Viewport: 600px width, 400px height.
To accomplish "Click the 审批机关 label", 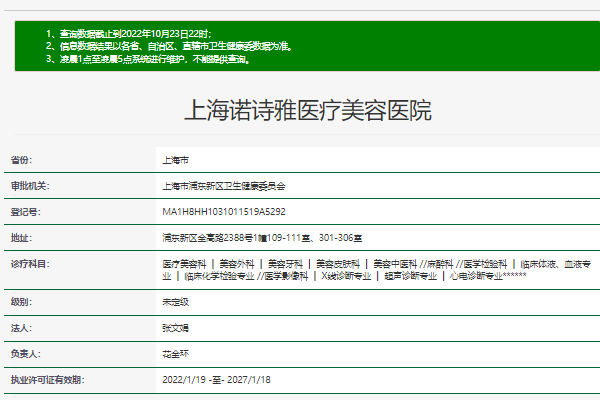I will click(x=30, y=186).
